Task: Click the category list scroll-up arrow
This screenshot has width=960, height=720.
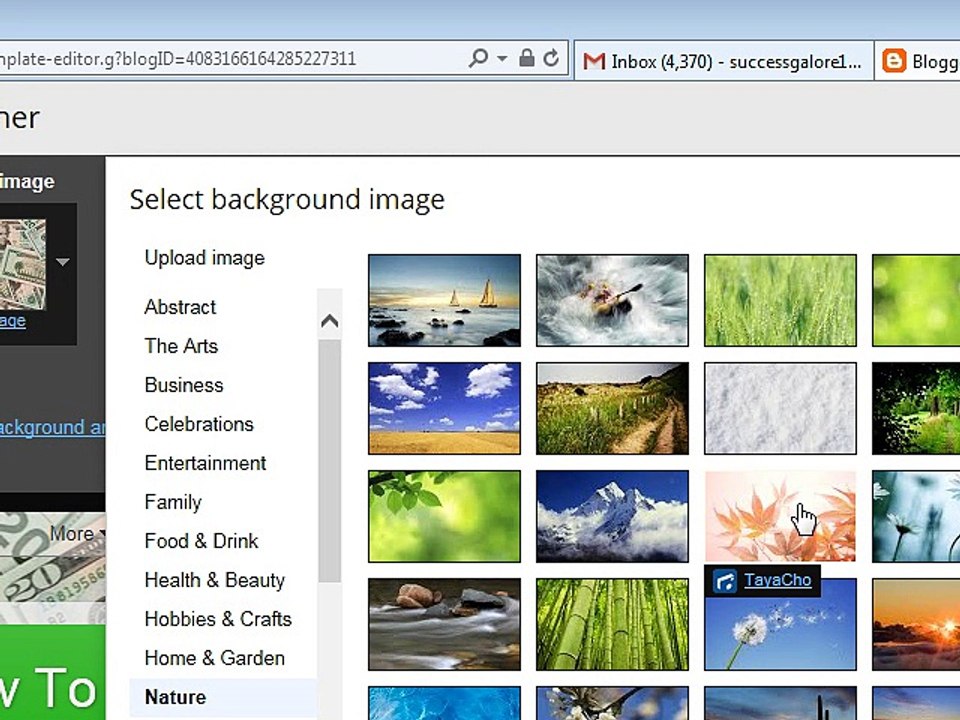Action: coord(329,321)
